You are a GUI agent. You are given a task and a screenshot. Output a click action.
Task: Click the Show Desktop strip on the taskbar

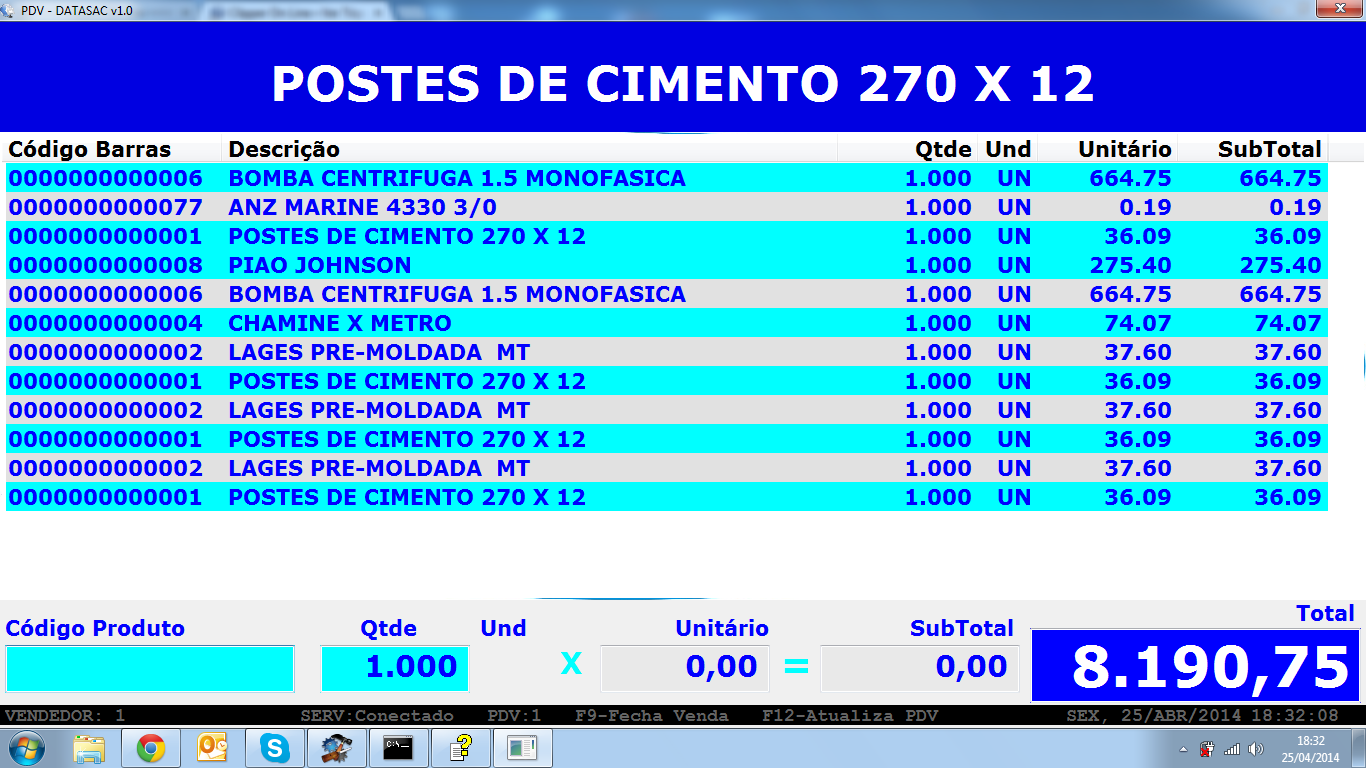tap(1359, 748)
